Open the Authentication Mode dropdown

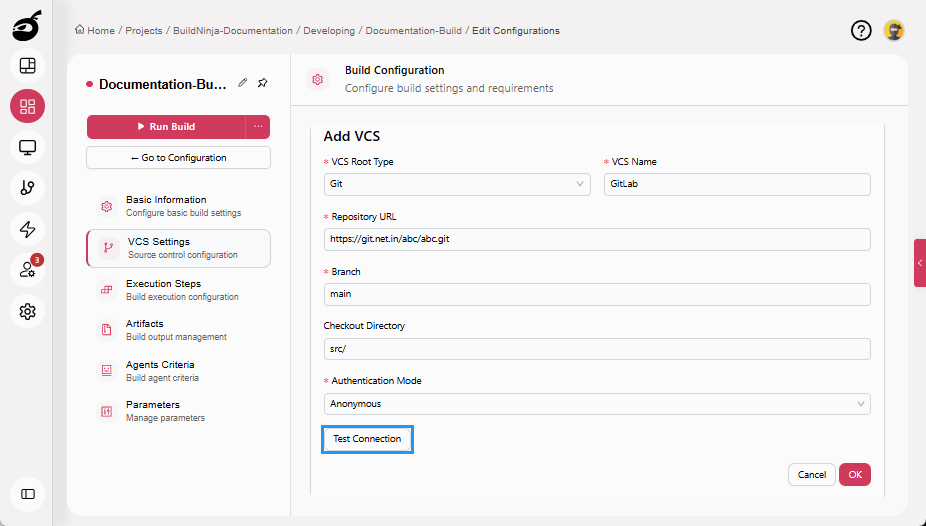pos(597,404)
